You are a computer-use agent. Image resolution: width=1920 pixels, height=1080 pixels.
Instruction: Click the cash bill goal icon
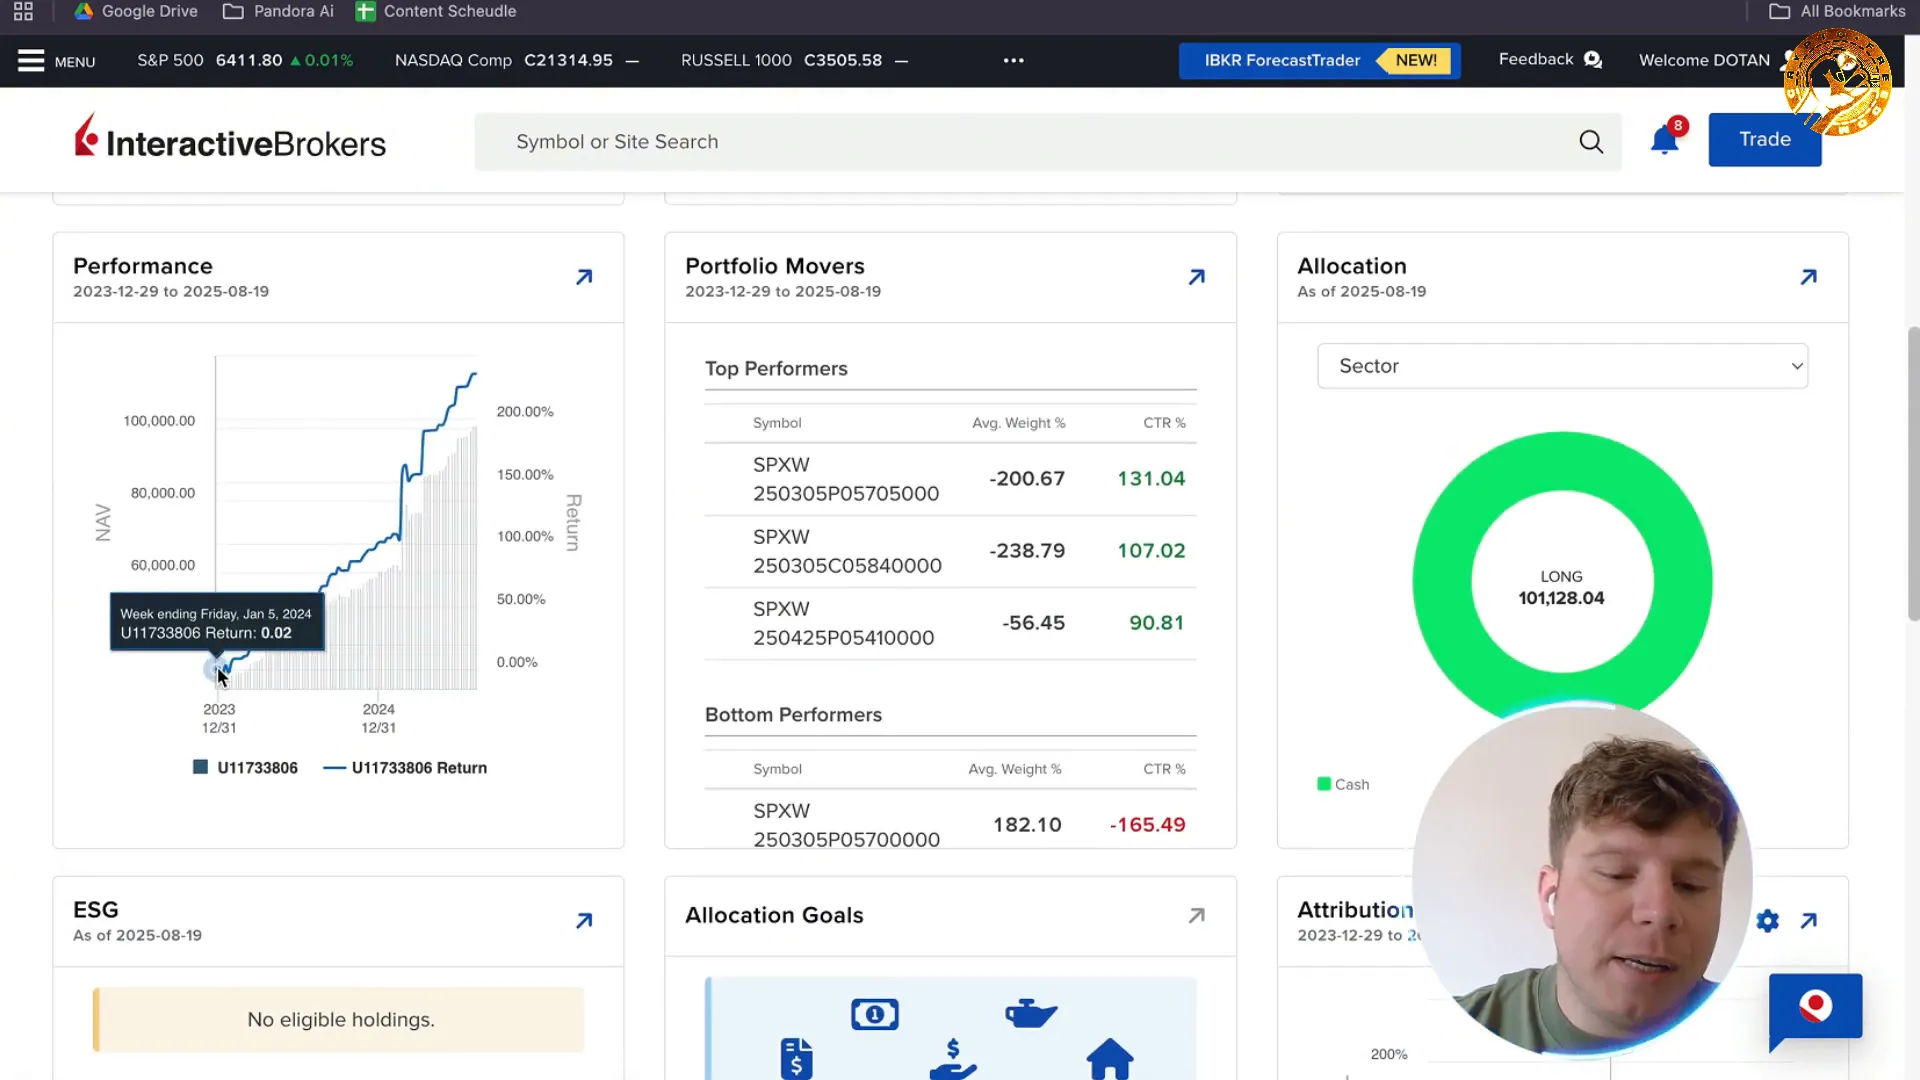click(875, 1014)
